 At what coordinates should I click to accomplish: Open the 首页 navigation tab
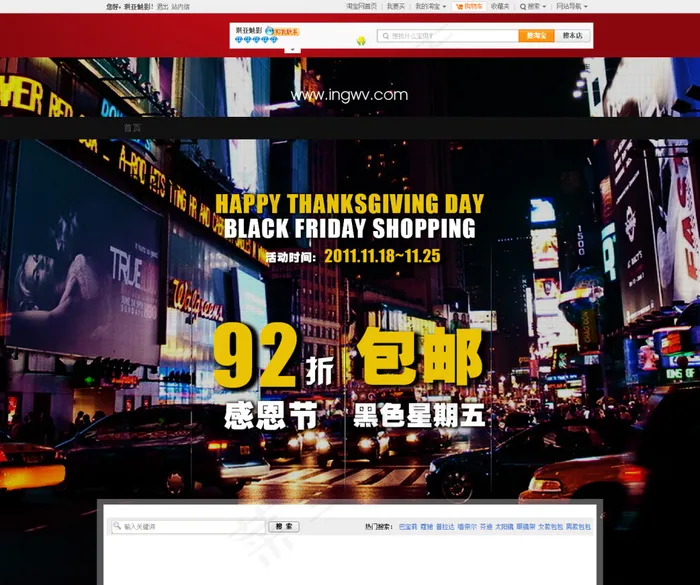132,128
